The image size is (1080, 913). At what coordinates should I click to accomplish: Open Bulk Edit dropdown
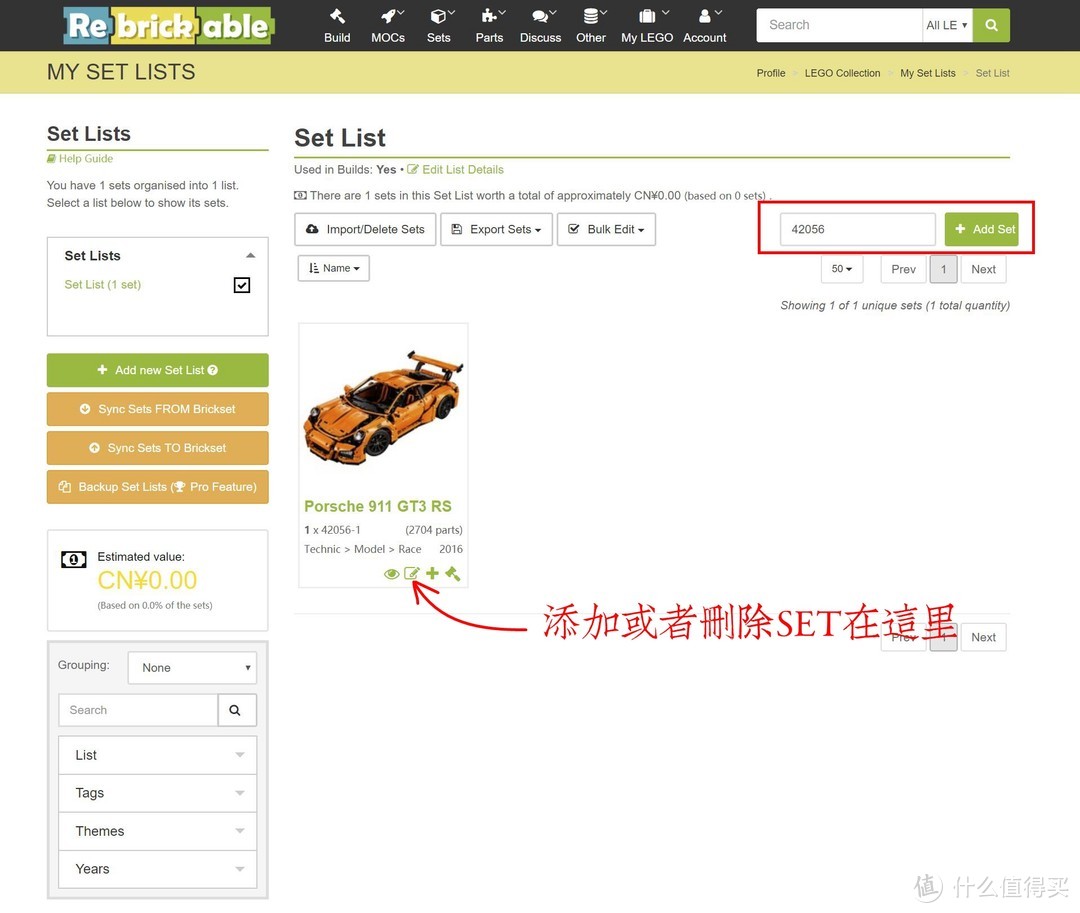tap(606, 229)
